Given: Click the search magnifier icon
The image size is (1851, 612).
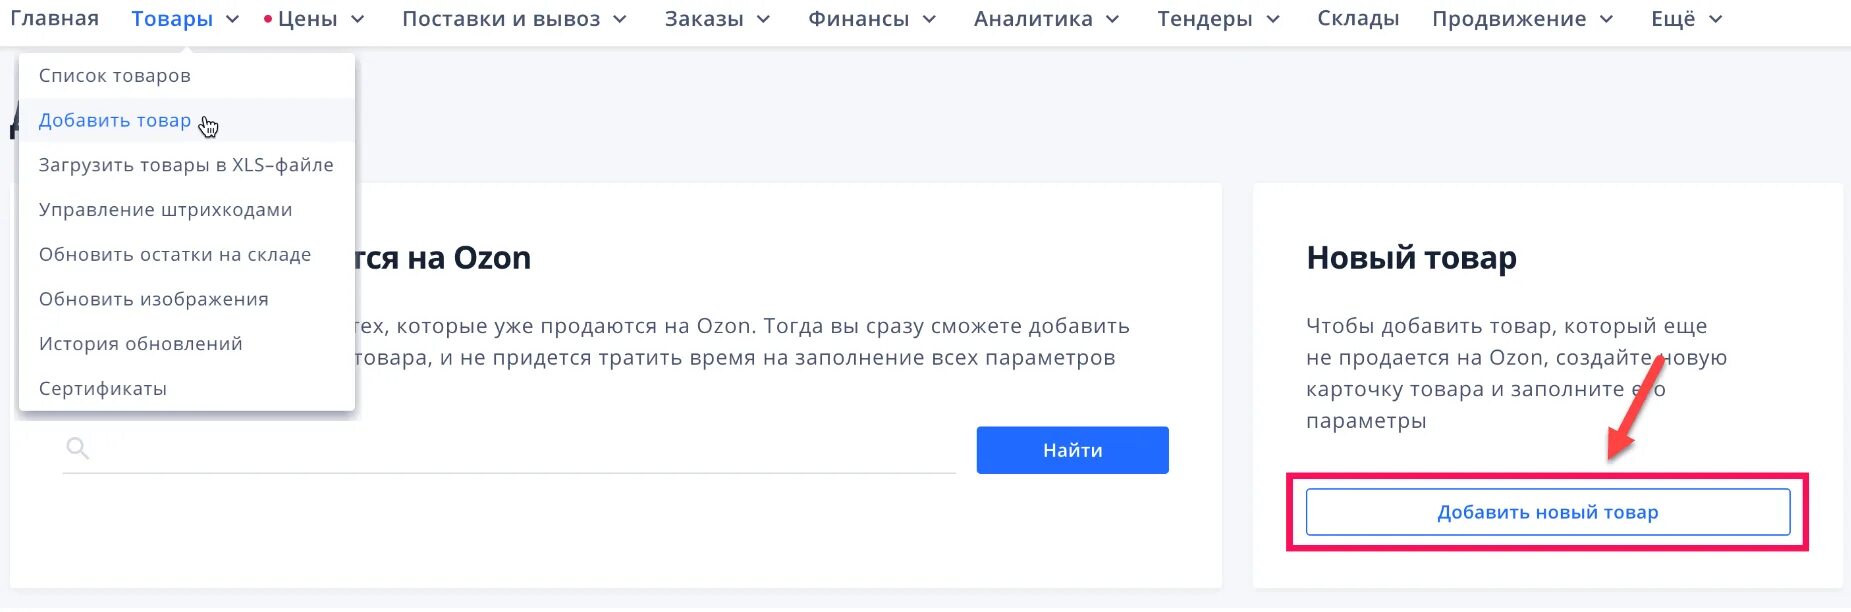Looking at the screenshot, I should 77,448.
